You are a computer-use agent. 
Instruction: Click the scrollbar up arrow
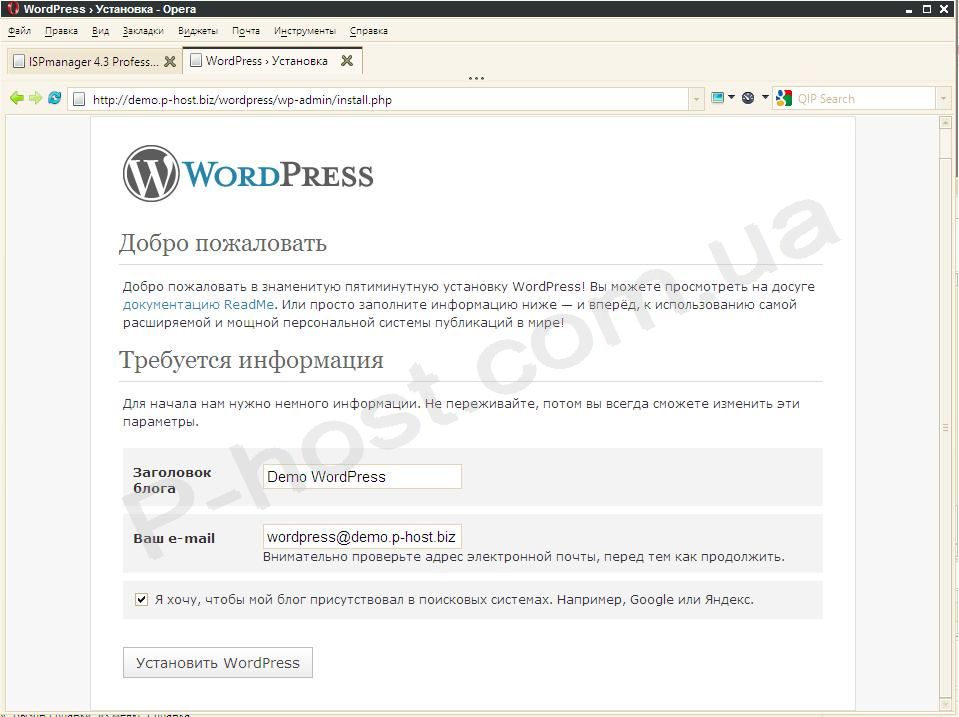click(946, 123)
